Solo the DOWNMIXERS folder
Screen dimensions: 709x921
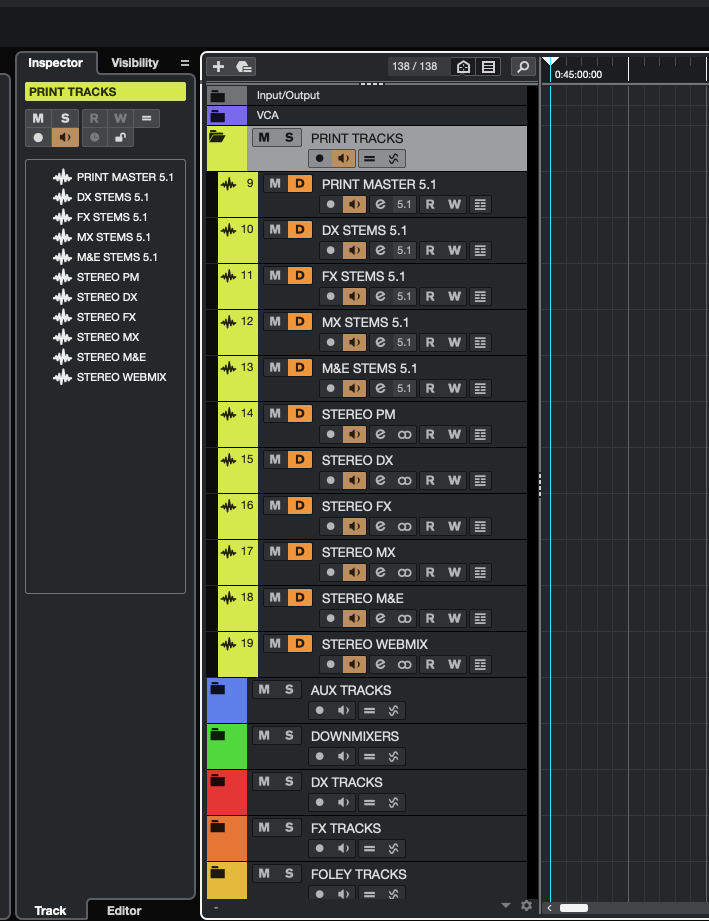(289, 735)
